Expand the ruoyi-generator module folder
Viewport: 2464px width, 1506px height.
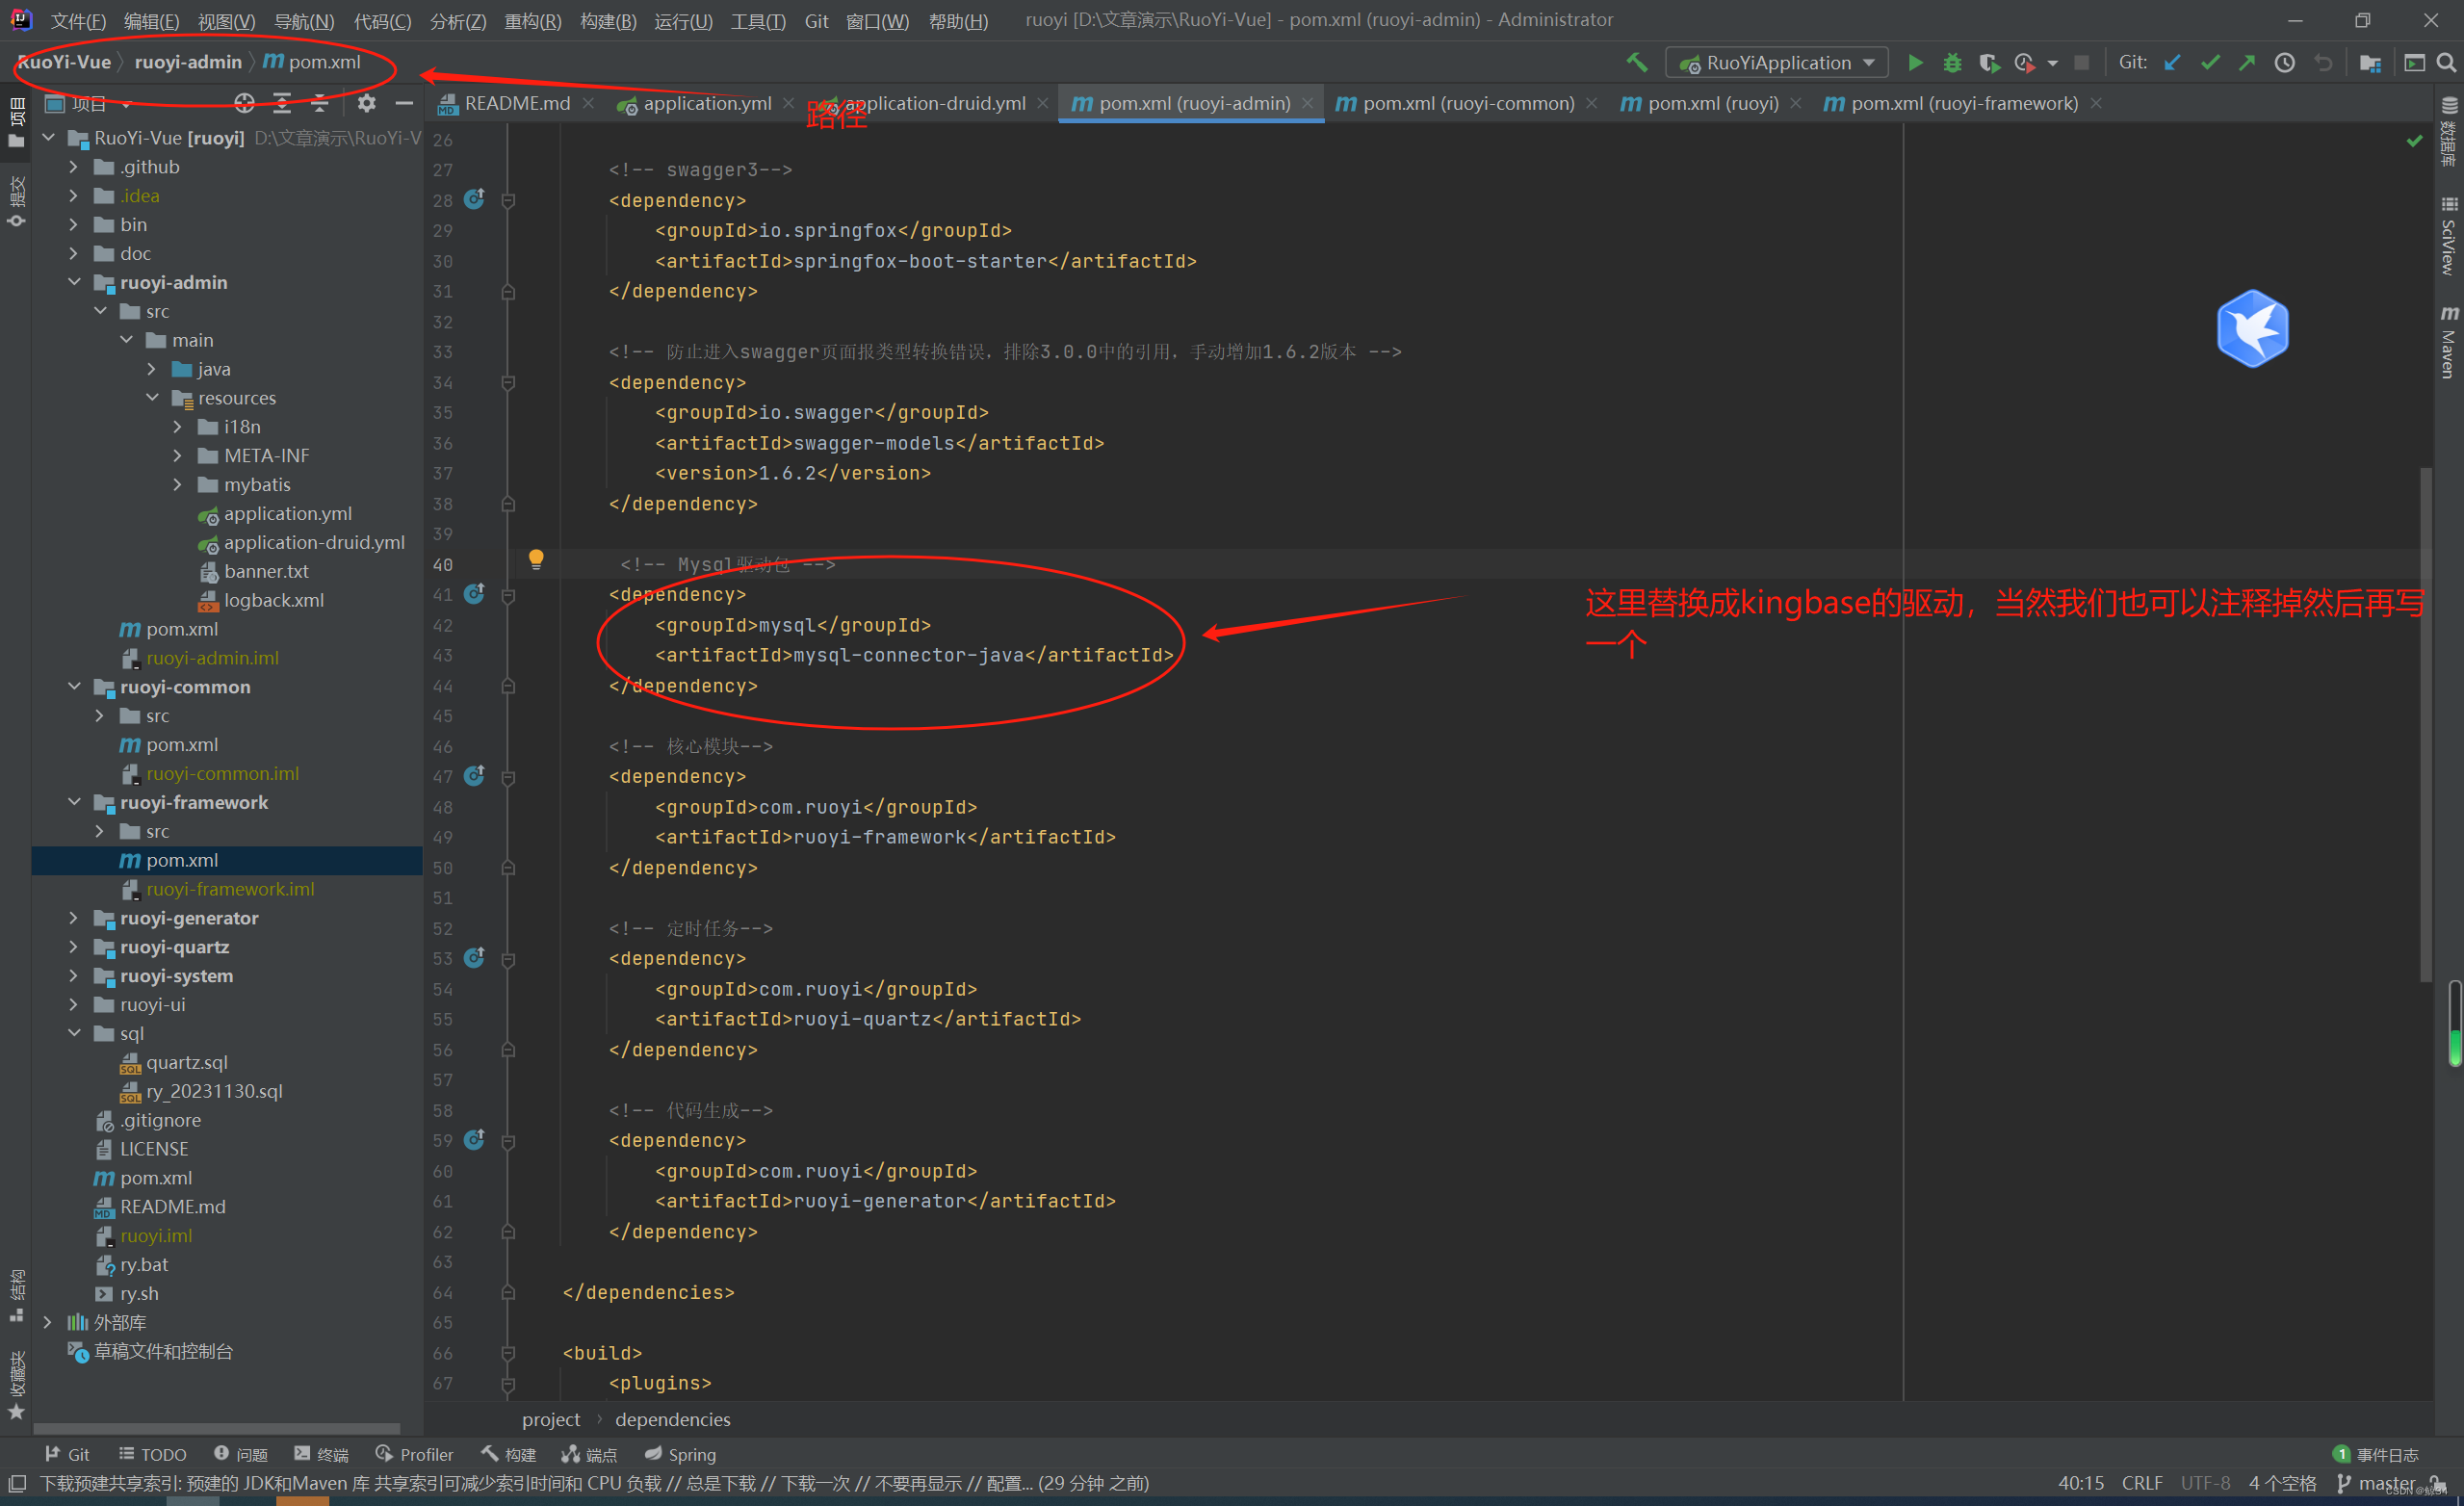pos(74,918)
